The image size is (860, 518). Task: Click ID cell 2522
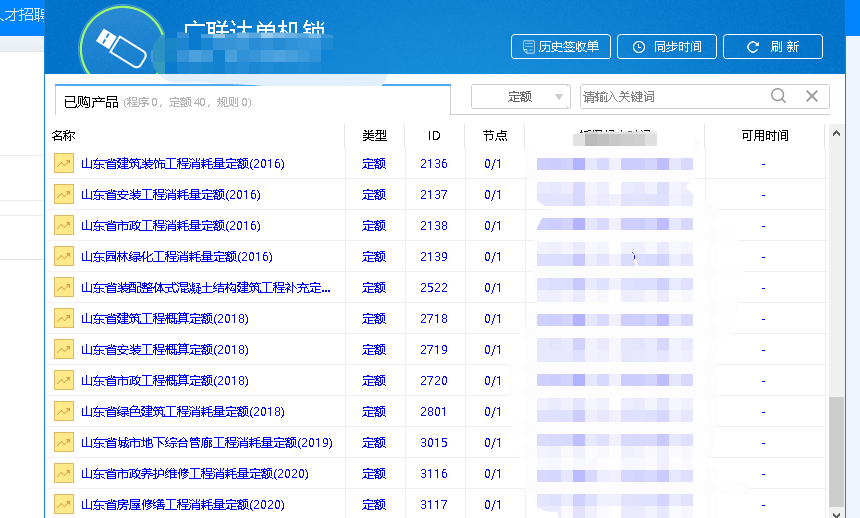click(x=434, y=288)
